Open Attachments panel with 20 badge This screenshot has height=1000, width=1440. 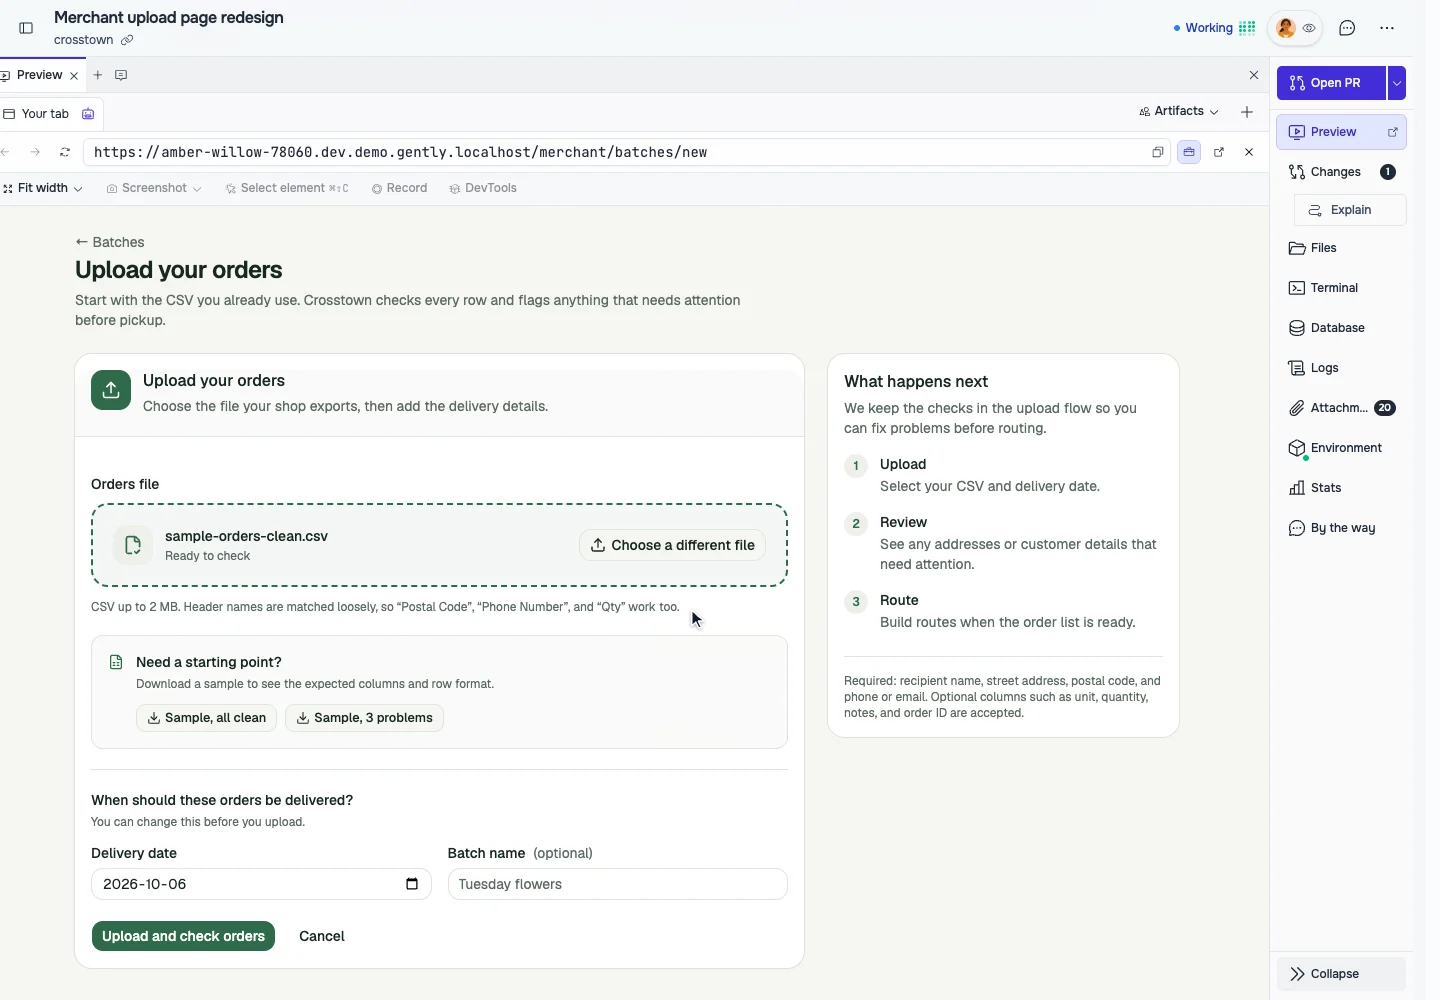click(1341, 408)
